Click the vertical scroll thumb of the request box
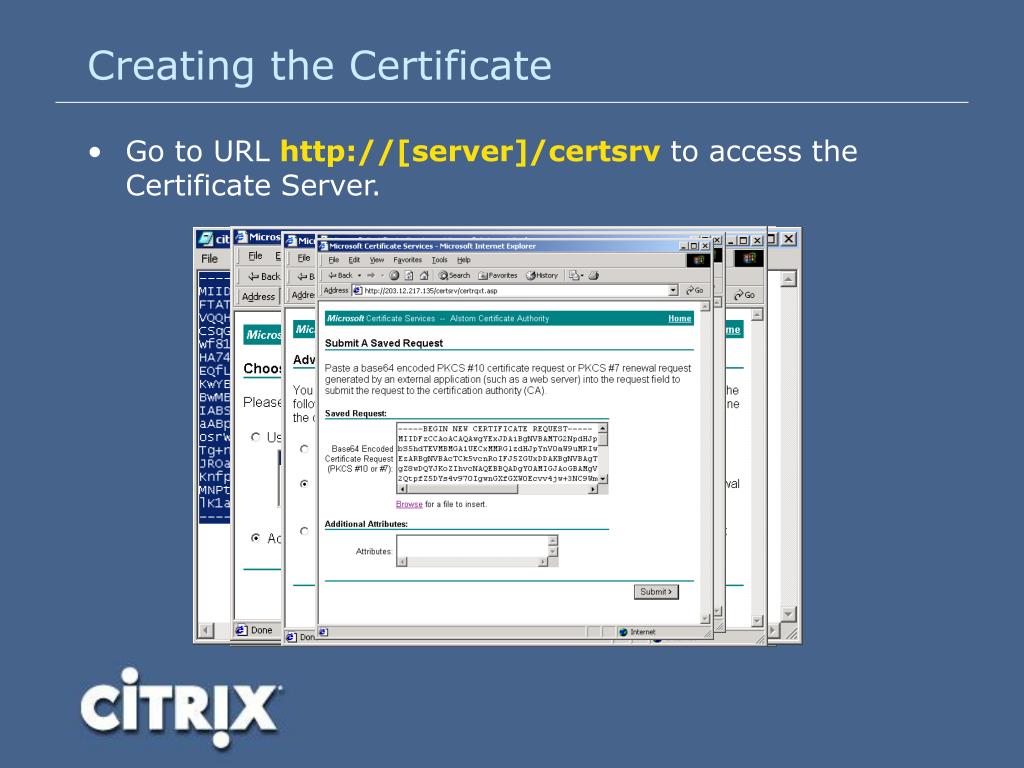Viewport: 1024px width, 768px height. pos(603,440)
